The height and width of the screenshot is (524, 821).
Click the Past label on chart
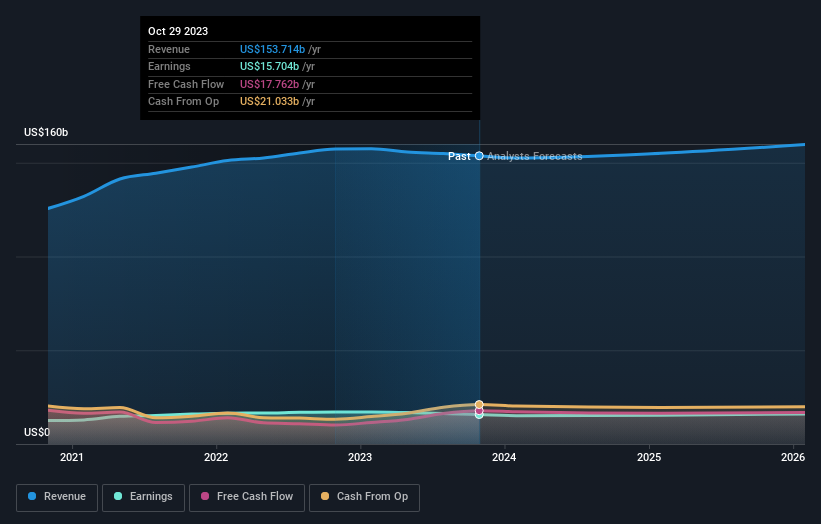click(459, 156)
